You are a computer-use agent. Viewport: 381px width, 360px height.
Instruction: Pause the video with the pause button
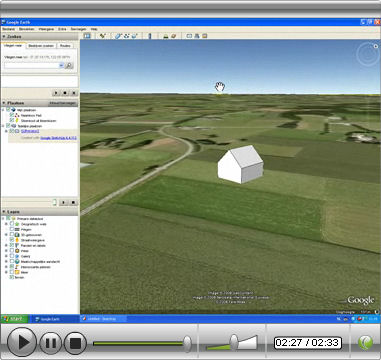tap(51, 343)
